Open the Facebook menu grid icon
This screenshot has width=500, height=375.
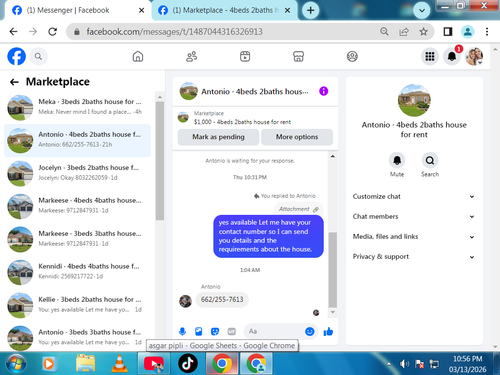click(430, 56)
